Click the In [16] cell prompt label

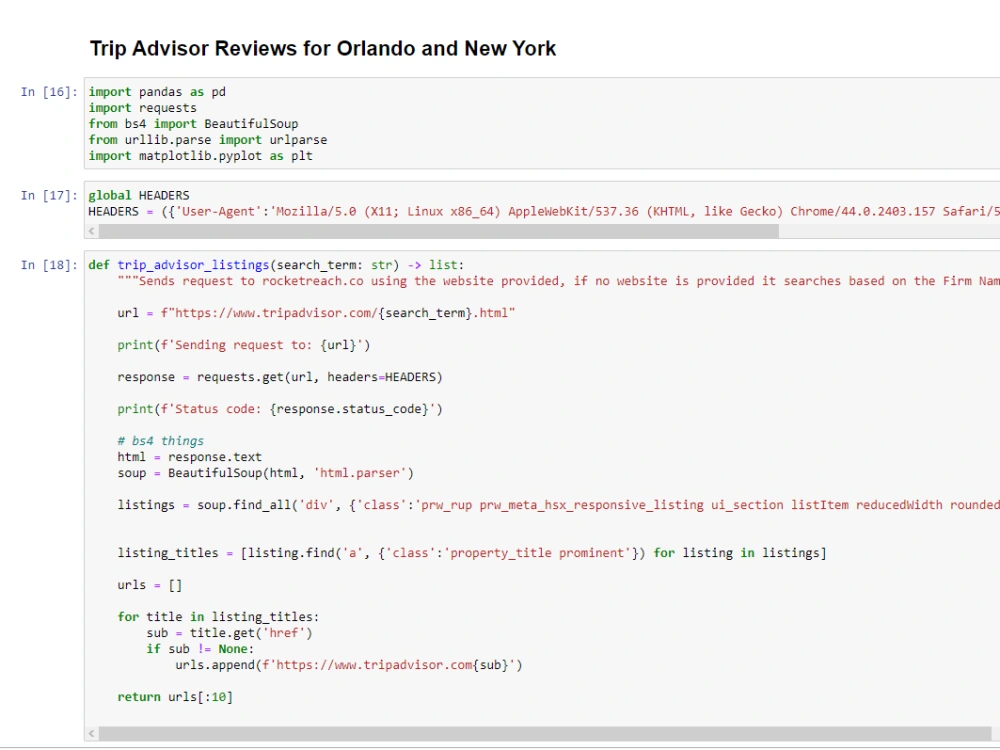[49, 92]
